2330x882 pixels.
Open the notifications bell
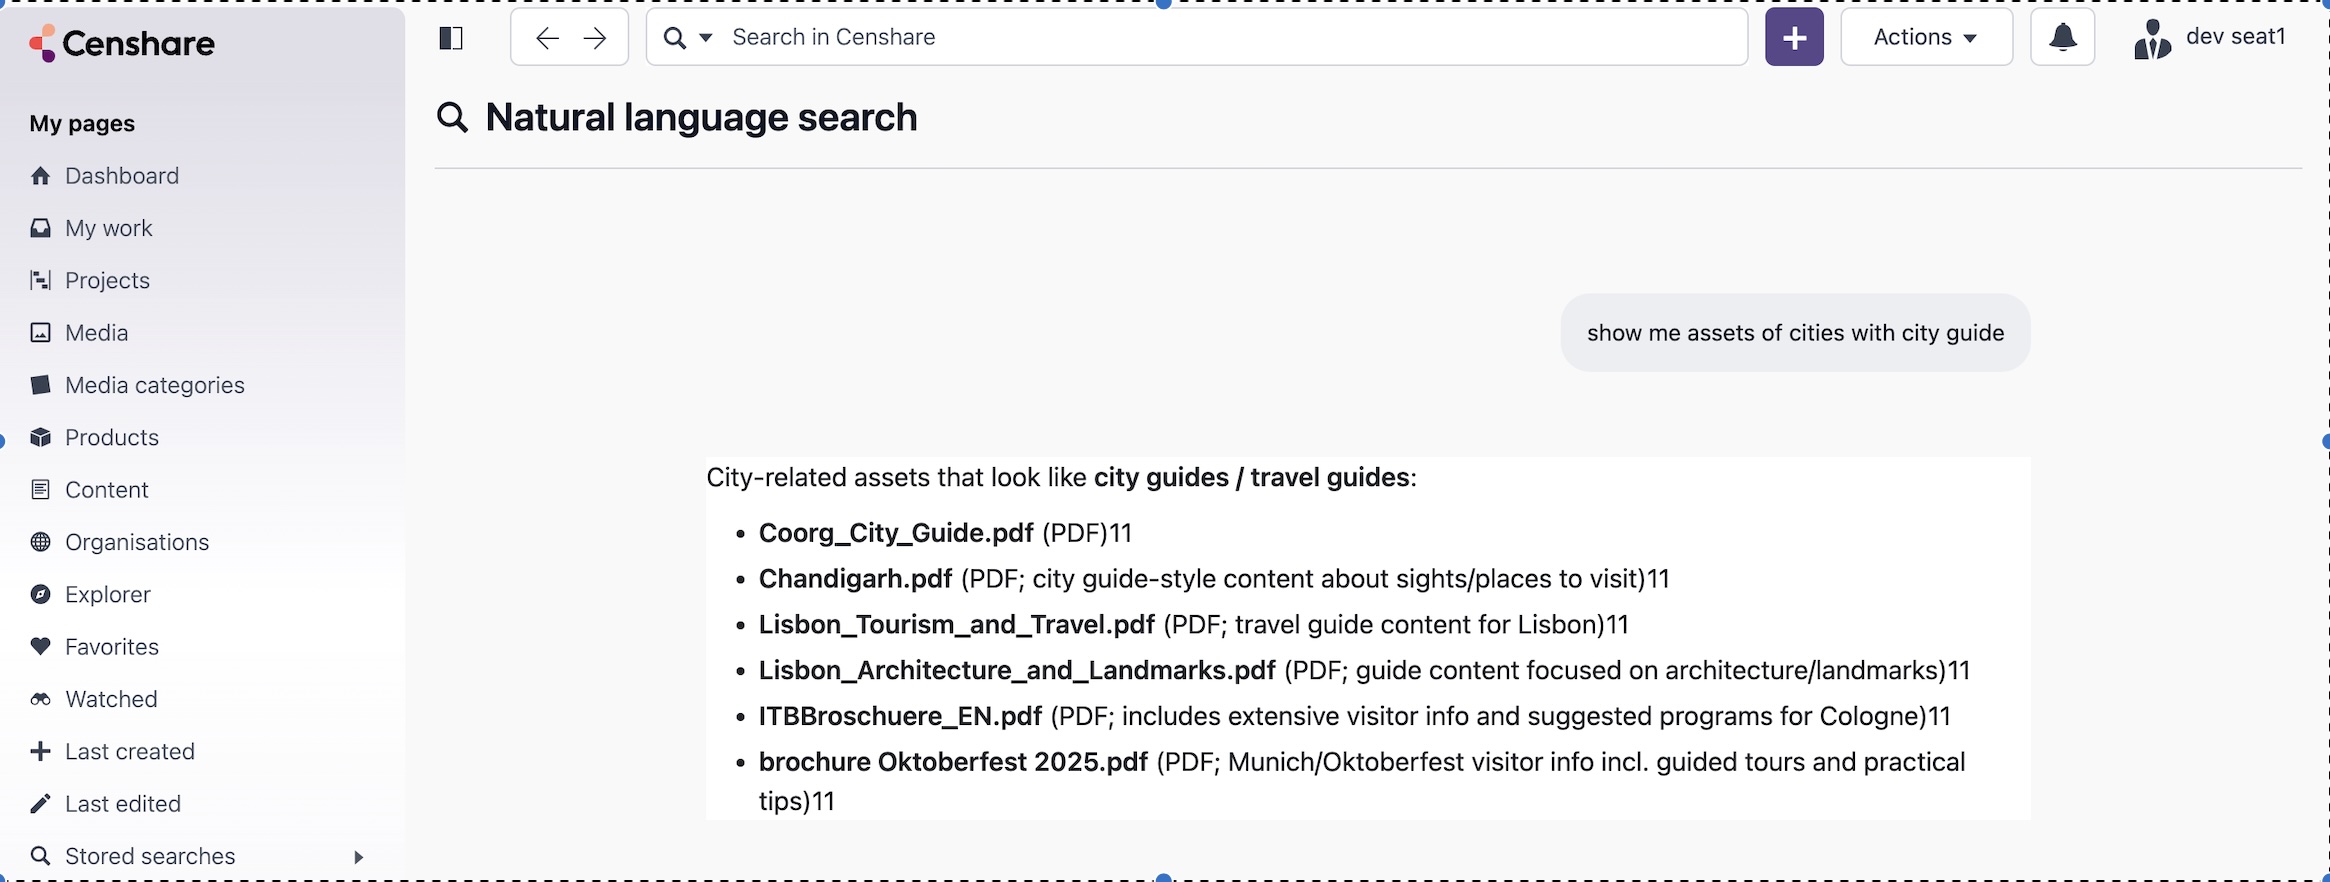click(x=2062, y=38)
